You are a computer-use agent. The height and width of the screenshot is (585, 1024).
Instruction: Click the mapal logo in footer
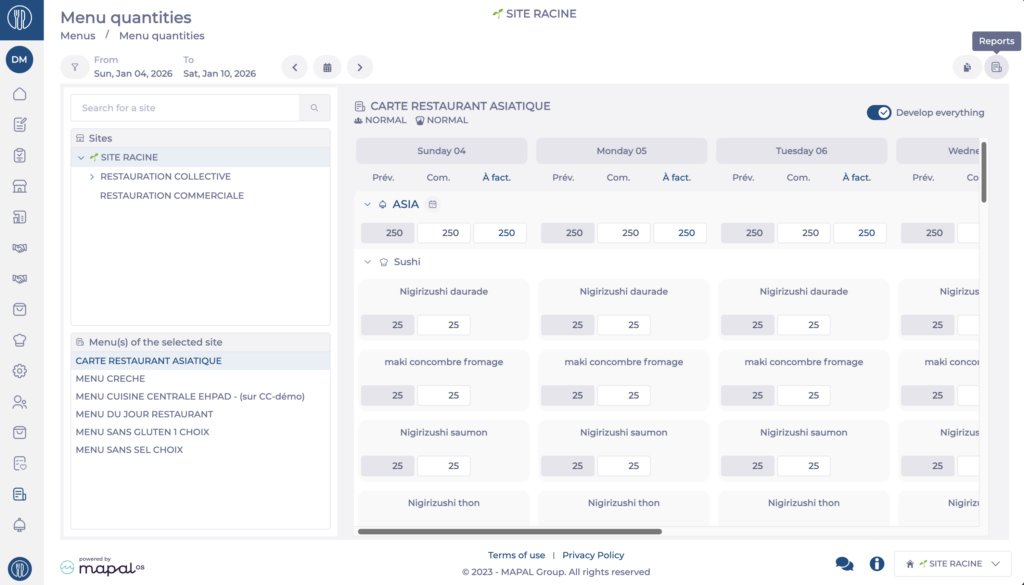[103, 567]
